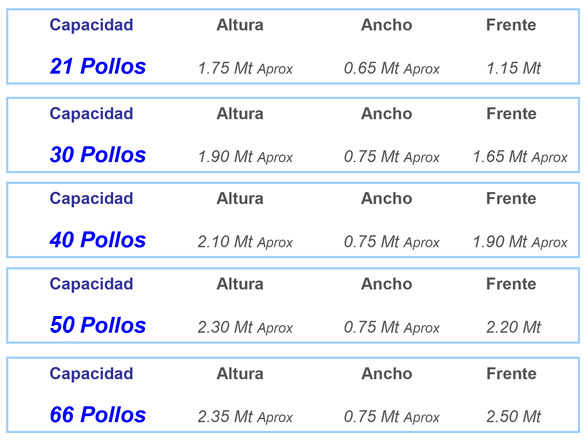
Task: Click the 2.20 Mt frente value
Action: (x=513, y=327)
